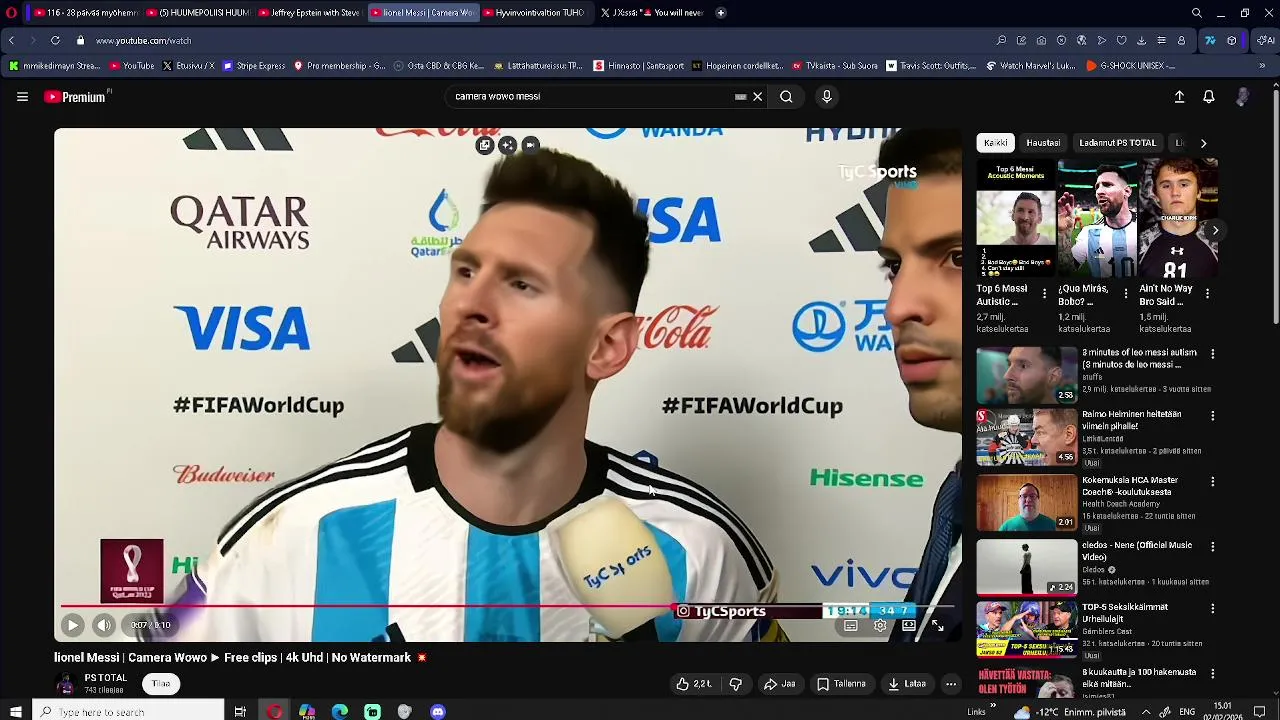Viewport: 1280px width, 720px height.
Task: Click the magnifier search button
Action: [x=786, y=97]
